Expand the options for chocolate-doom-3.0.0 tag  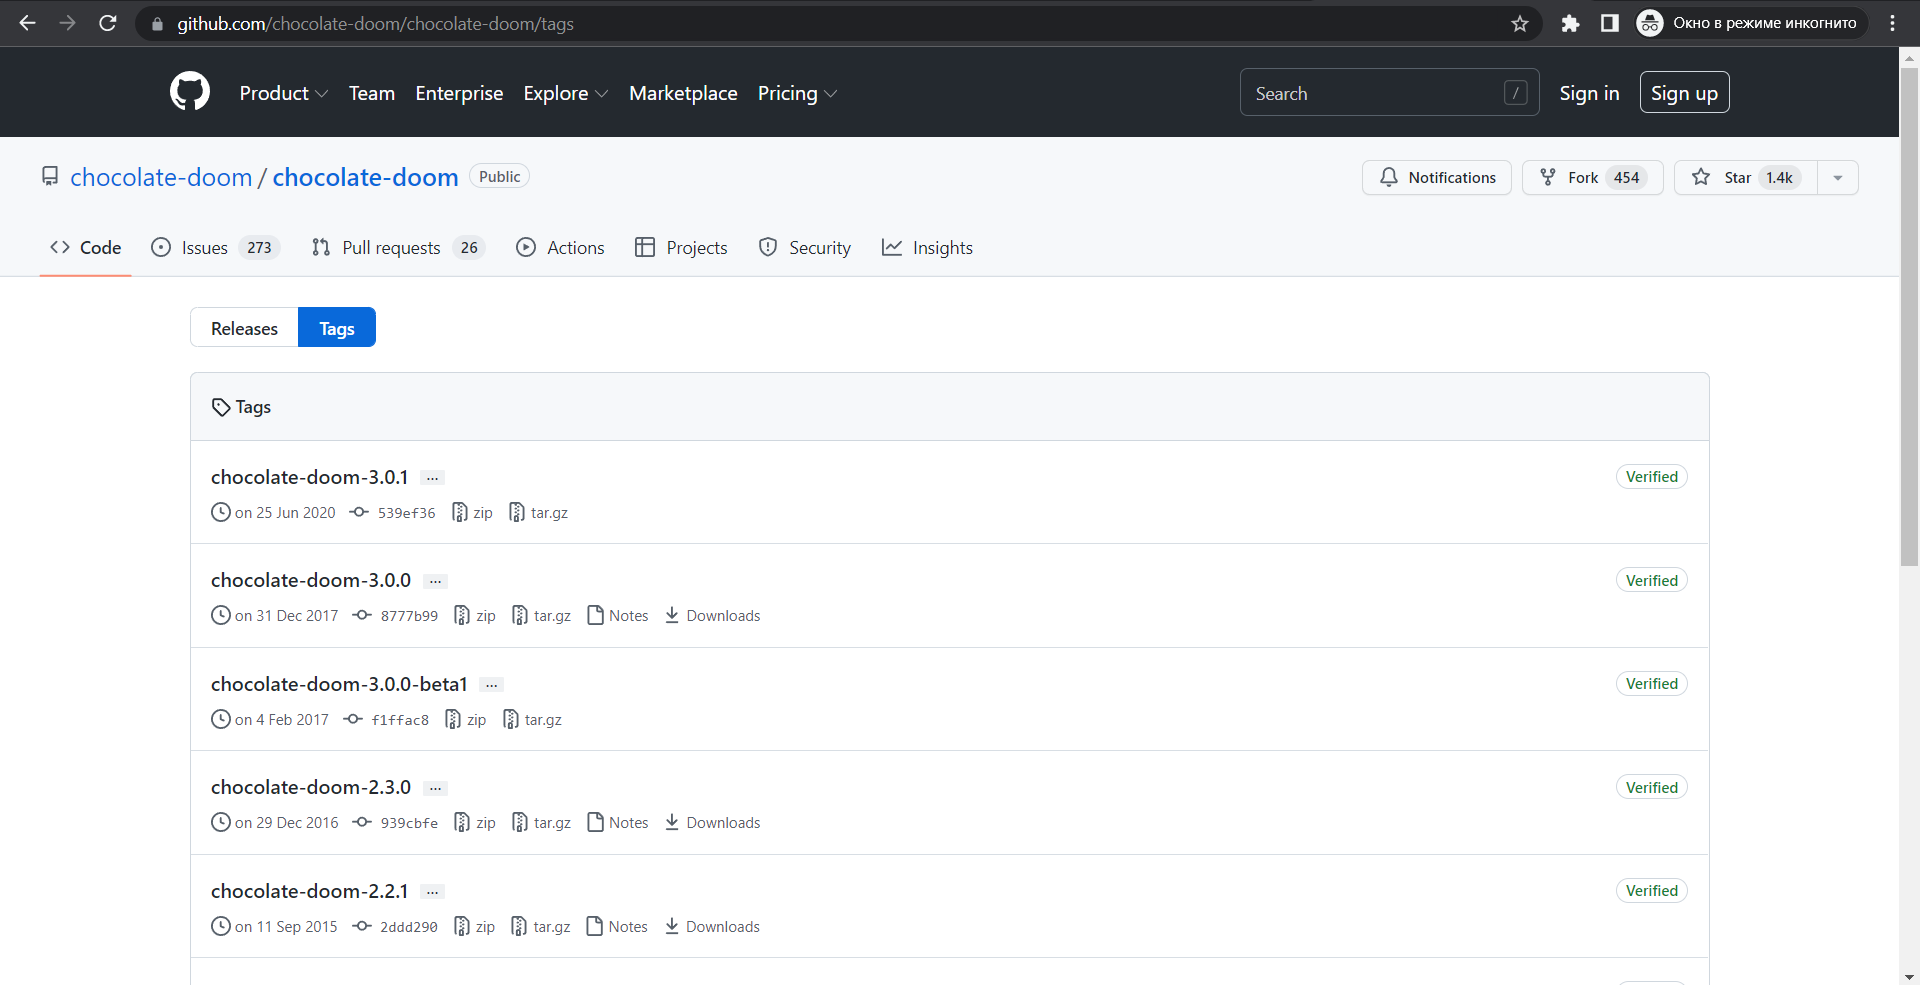tap(435, 581)
